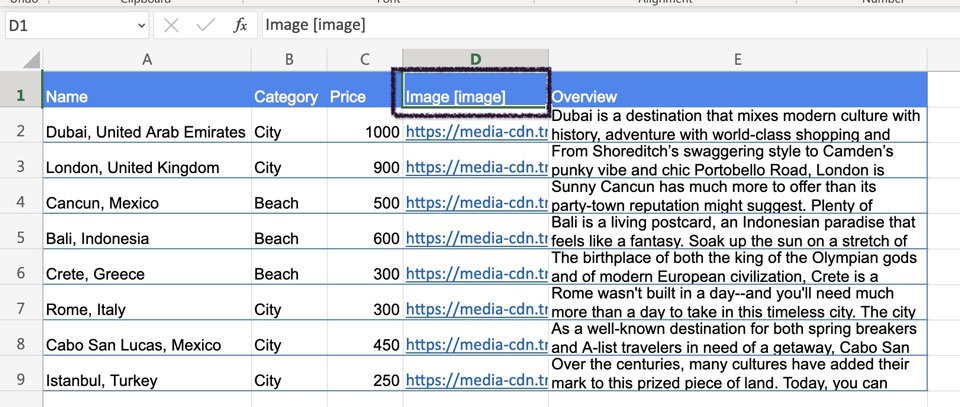Click the formula bar with Image [image]
Viewport: 960px width, 407px height.
pyautogui.click(x=611, y=26)
